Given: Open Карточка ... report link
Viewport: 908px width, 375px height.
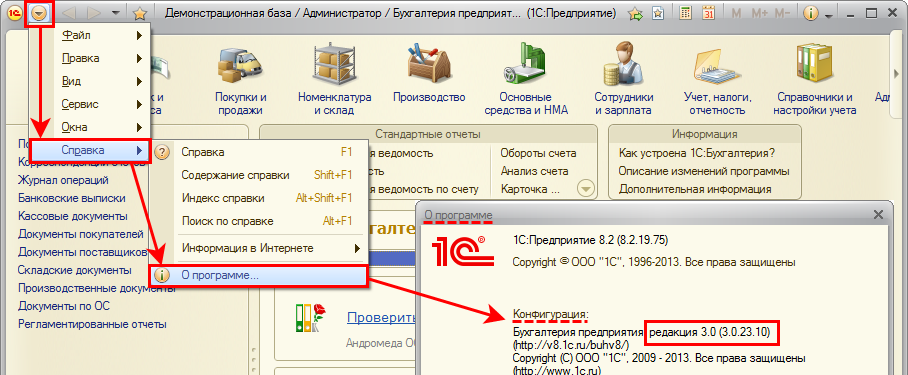Looking at the screenshot, I should pos(530,189).
